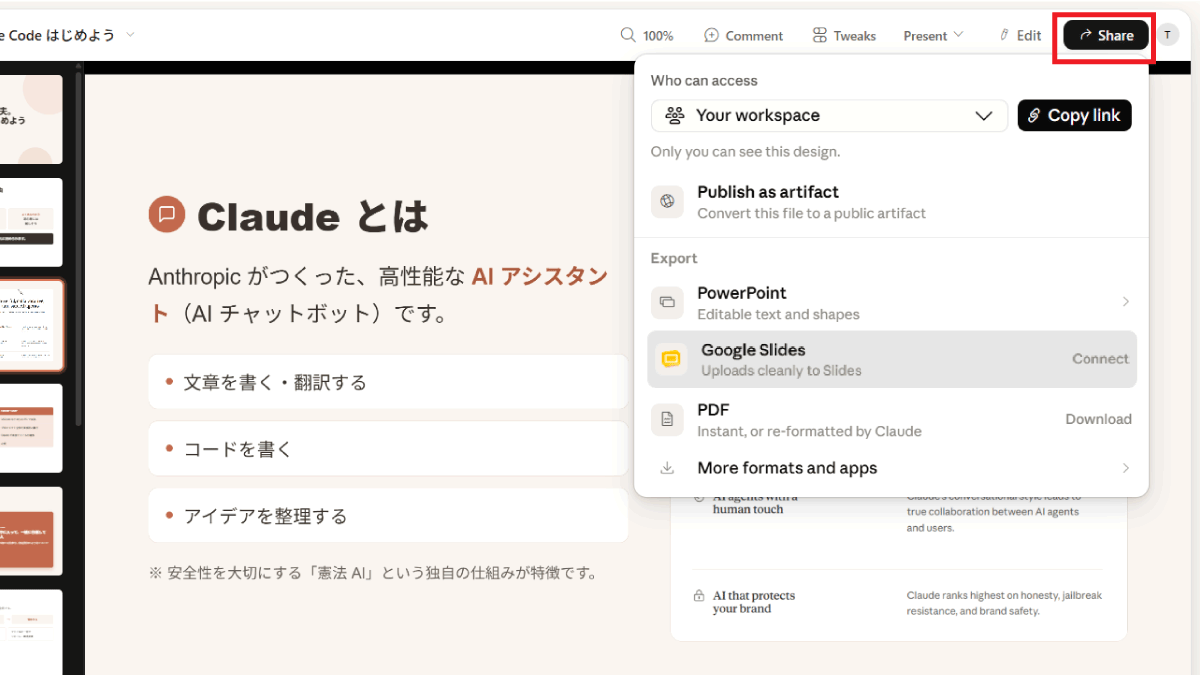Open More formats and apps
Viewport: 1200px width, 675px height.
click(891, 468)
